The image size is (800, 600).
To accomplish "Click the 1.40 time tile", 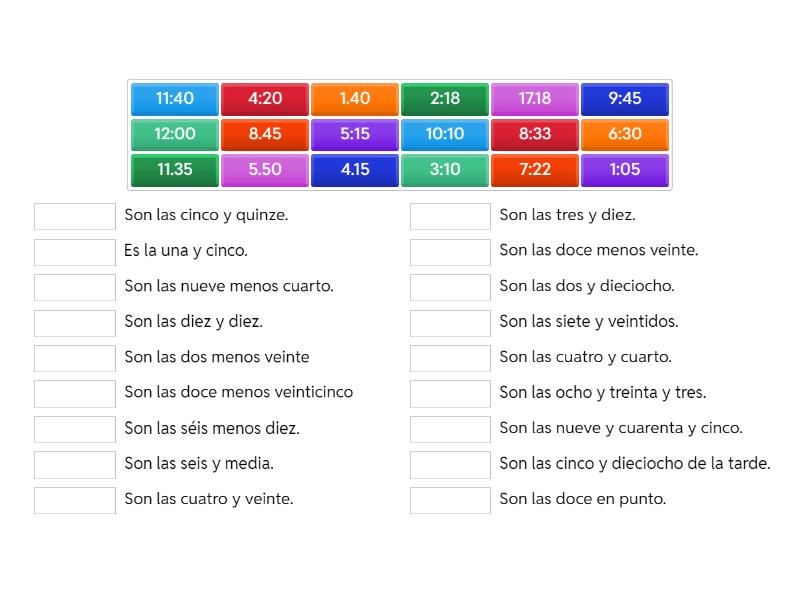I will pyautogui.click(x=355, y=99).
